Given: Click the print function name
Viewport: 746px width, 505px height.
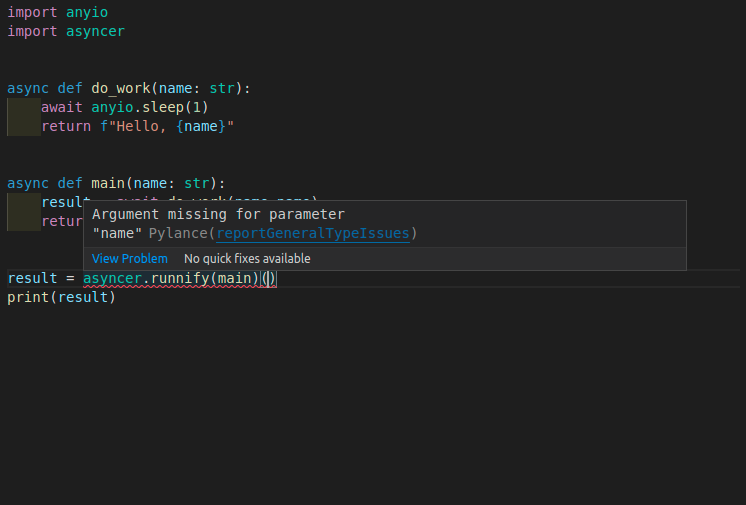Looking at the screenshot, I should (x=28, y=297).
